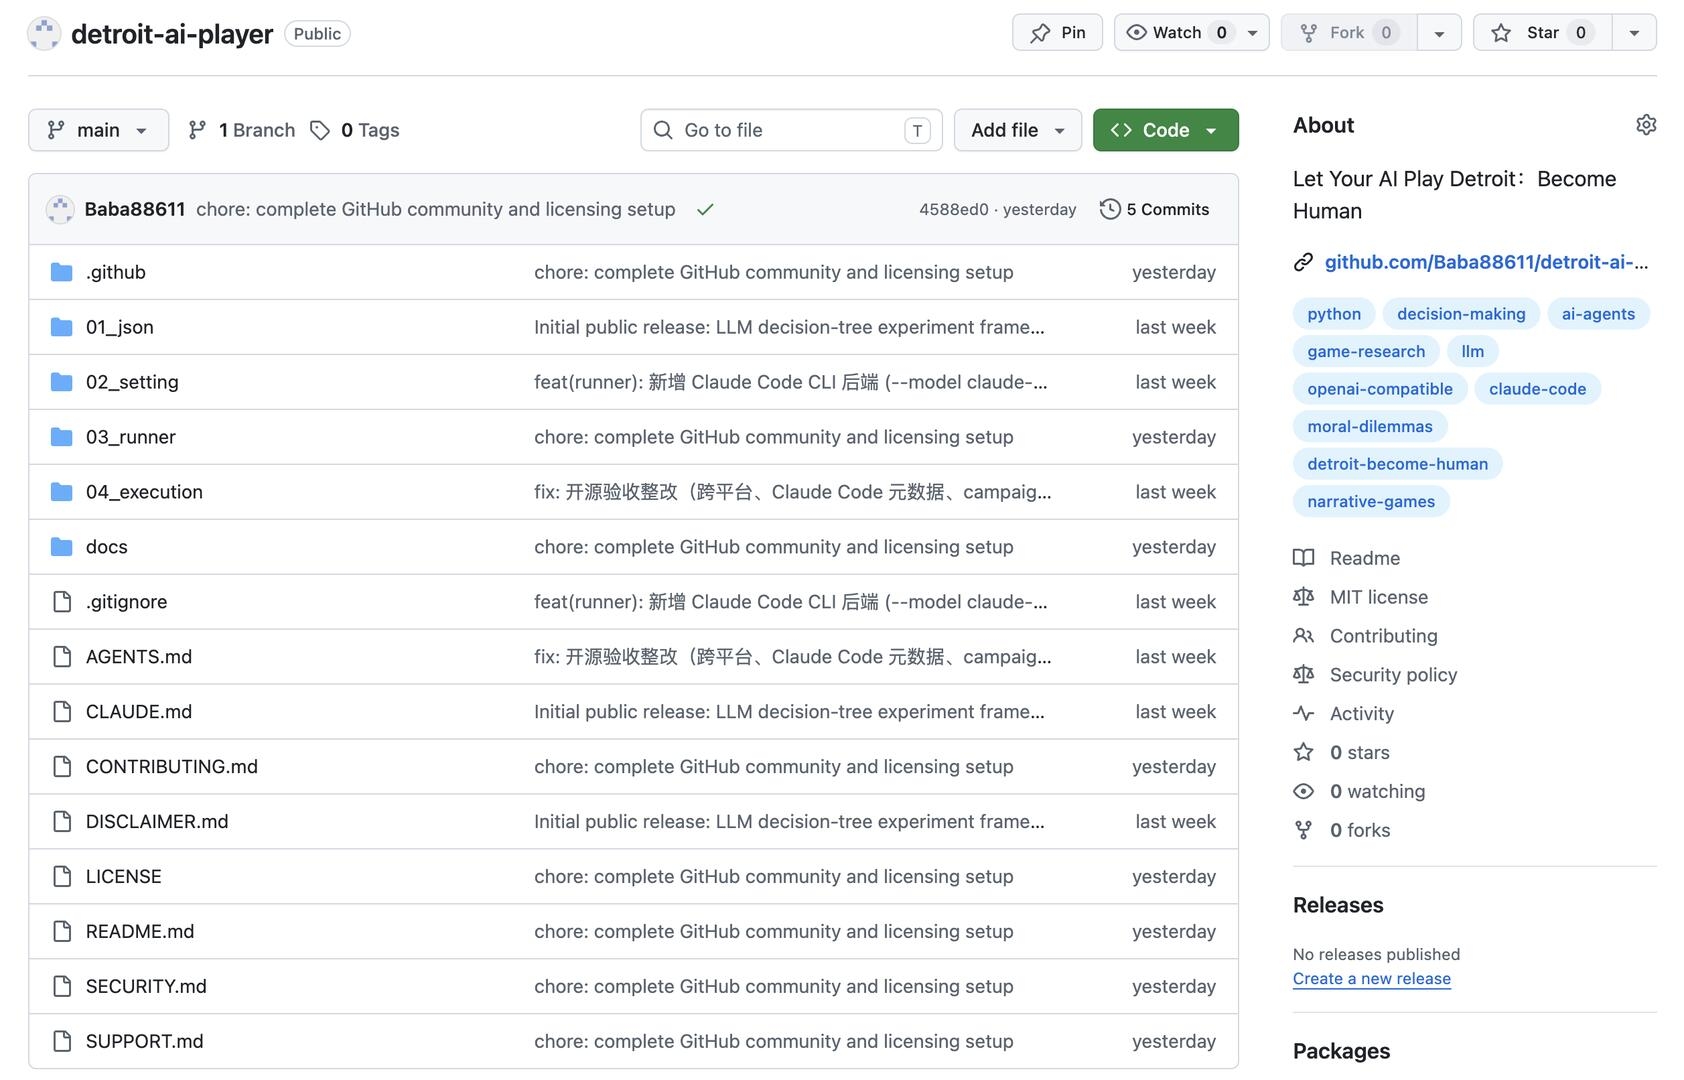Star the detroit-ai-player repository

click(x=1542, y=33)
